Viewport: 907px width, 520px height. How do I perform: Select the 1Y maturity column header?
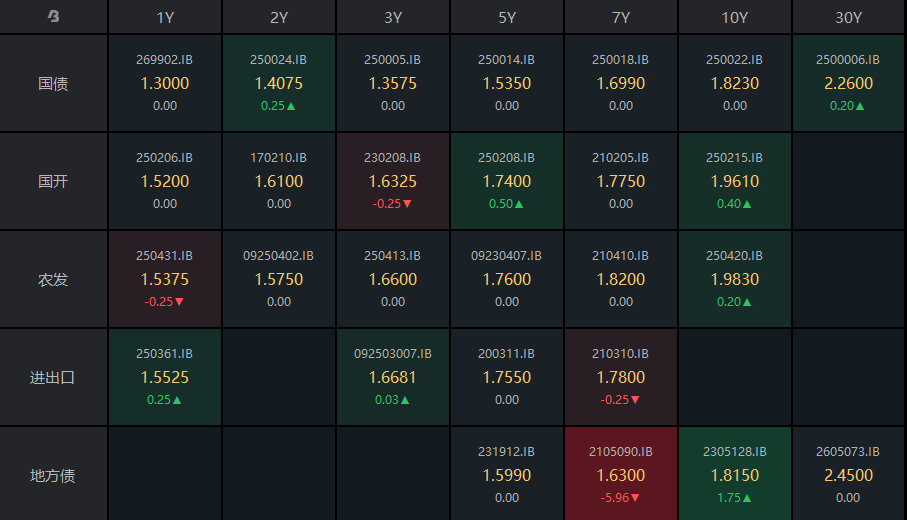tap(165, 17)
